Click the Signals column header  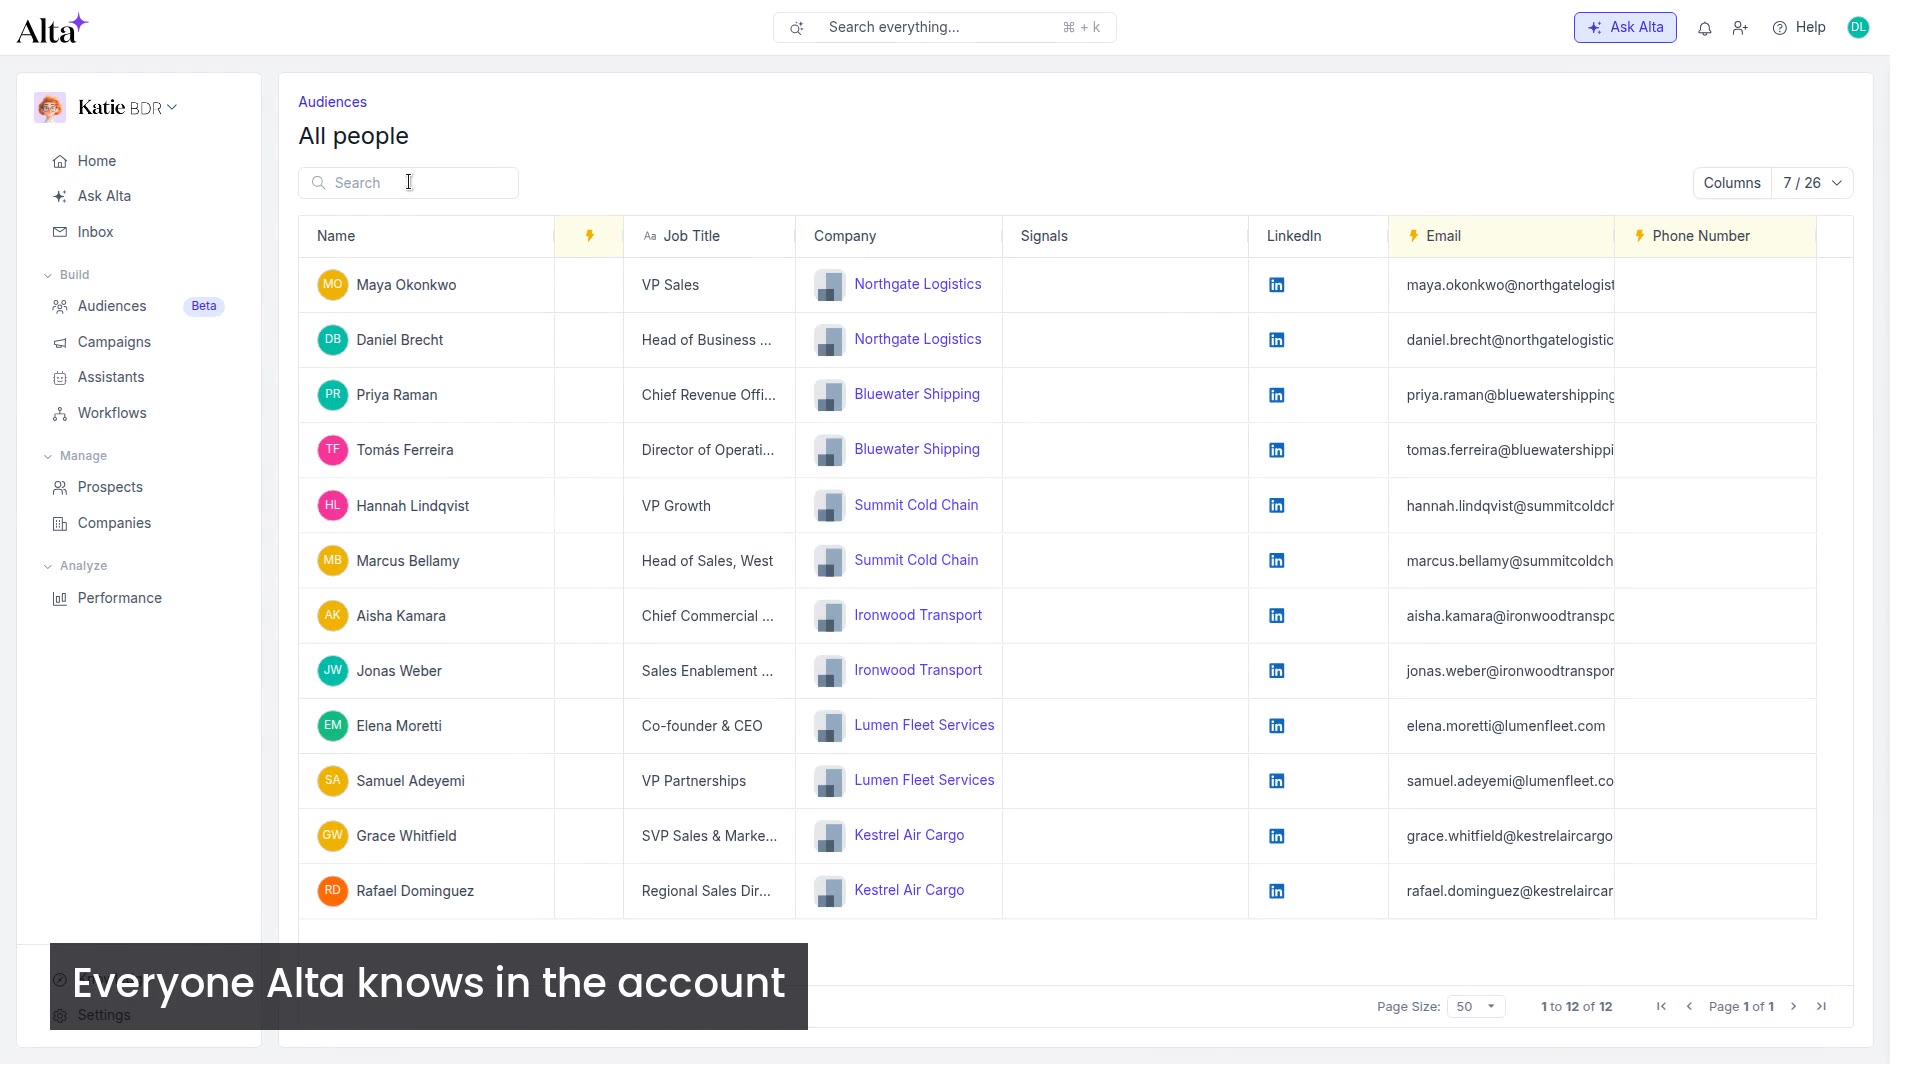[x=1125, y=236]
